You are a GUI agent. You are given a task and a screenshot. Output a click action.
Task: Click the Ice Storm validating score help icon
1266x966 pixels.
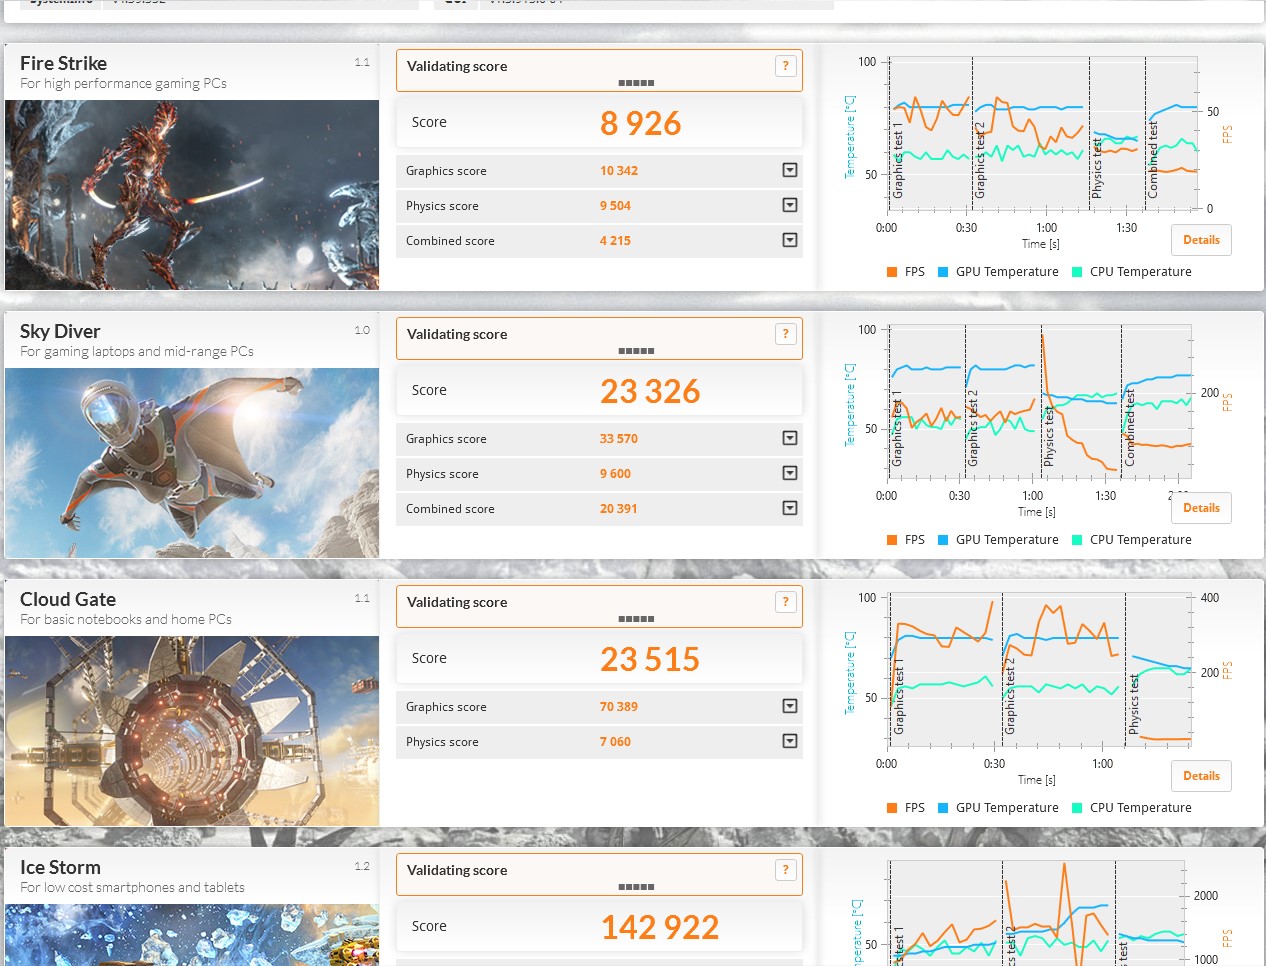point(785,870)
